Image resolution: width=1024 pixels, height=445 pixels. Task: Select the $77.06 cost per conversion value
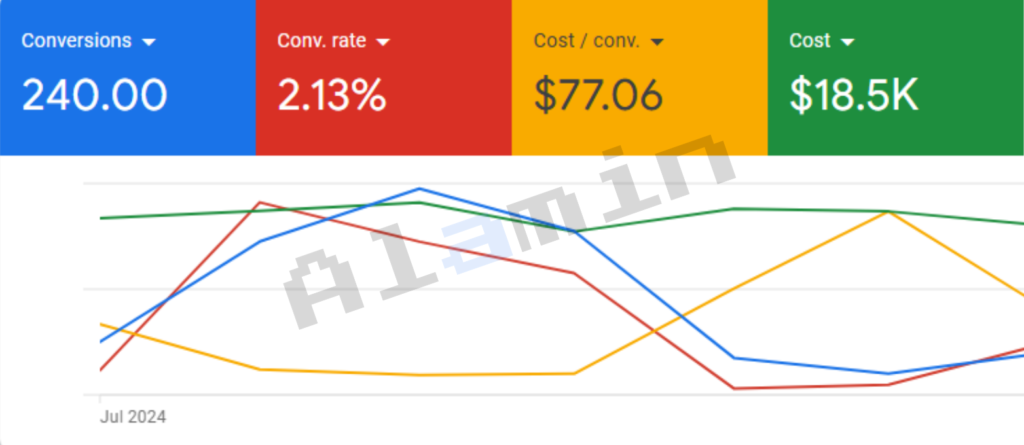click(x=598, y=95)
